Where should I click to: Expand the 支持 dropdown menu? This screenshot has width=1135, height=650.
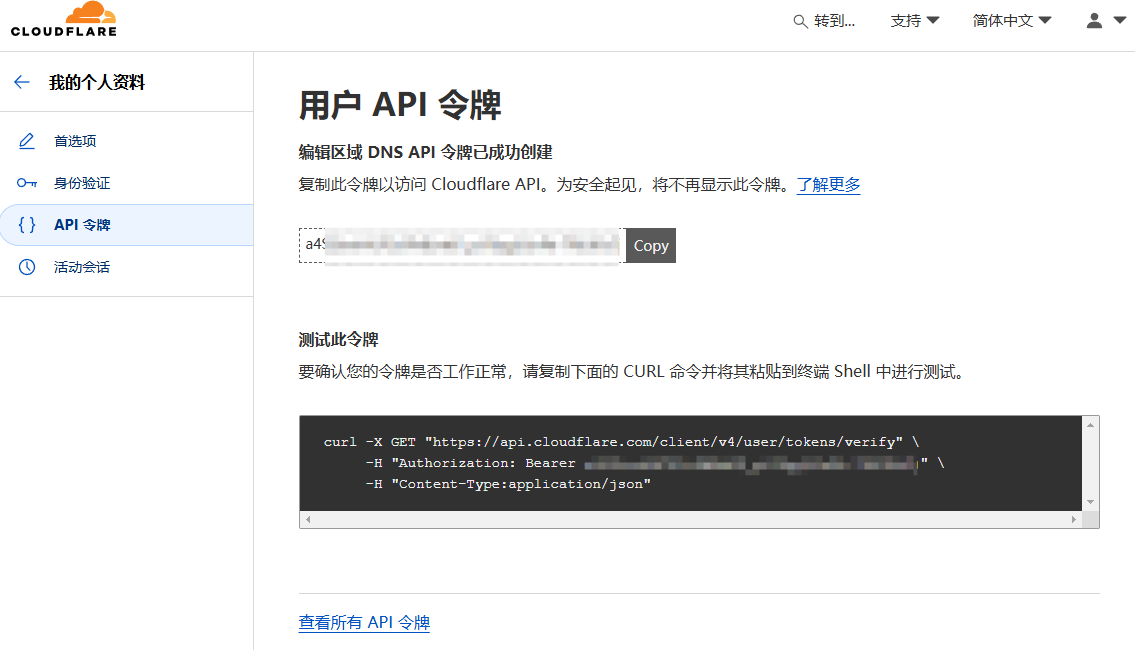pyautogui.click(x=914, y=21)
